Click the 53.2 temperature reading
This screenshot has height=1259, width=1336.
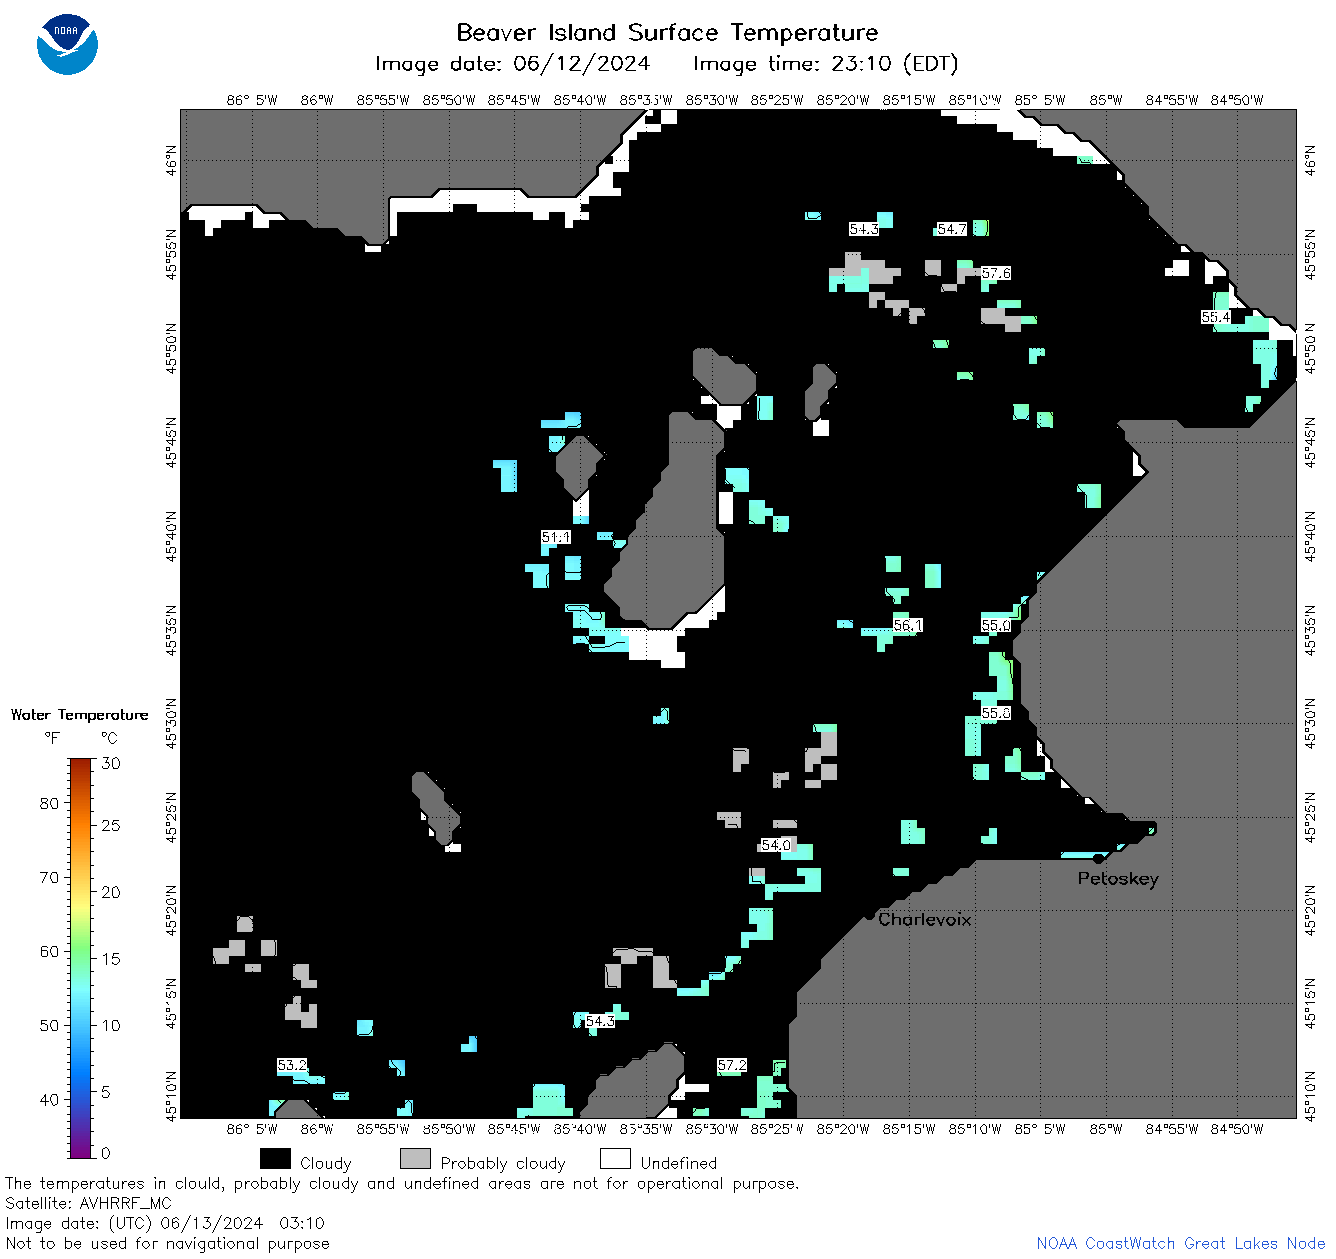click(292, 1065)
